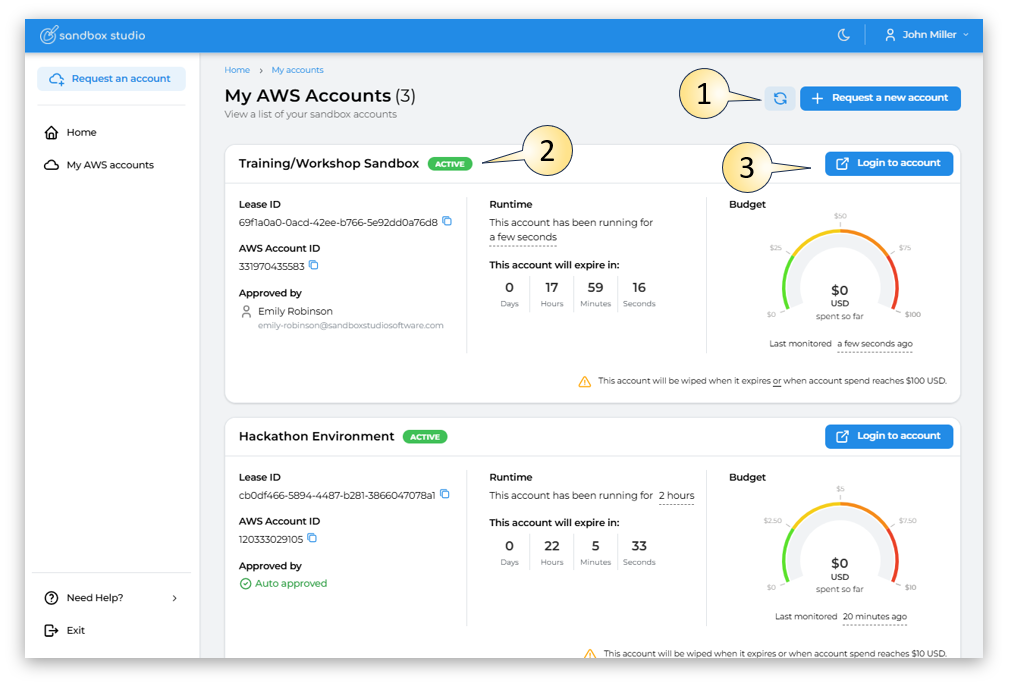The image size is (1016, 683).
Task: Click the person icon beside Emily Robinson
Action: point(246,312)
